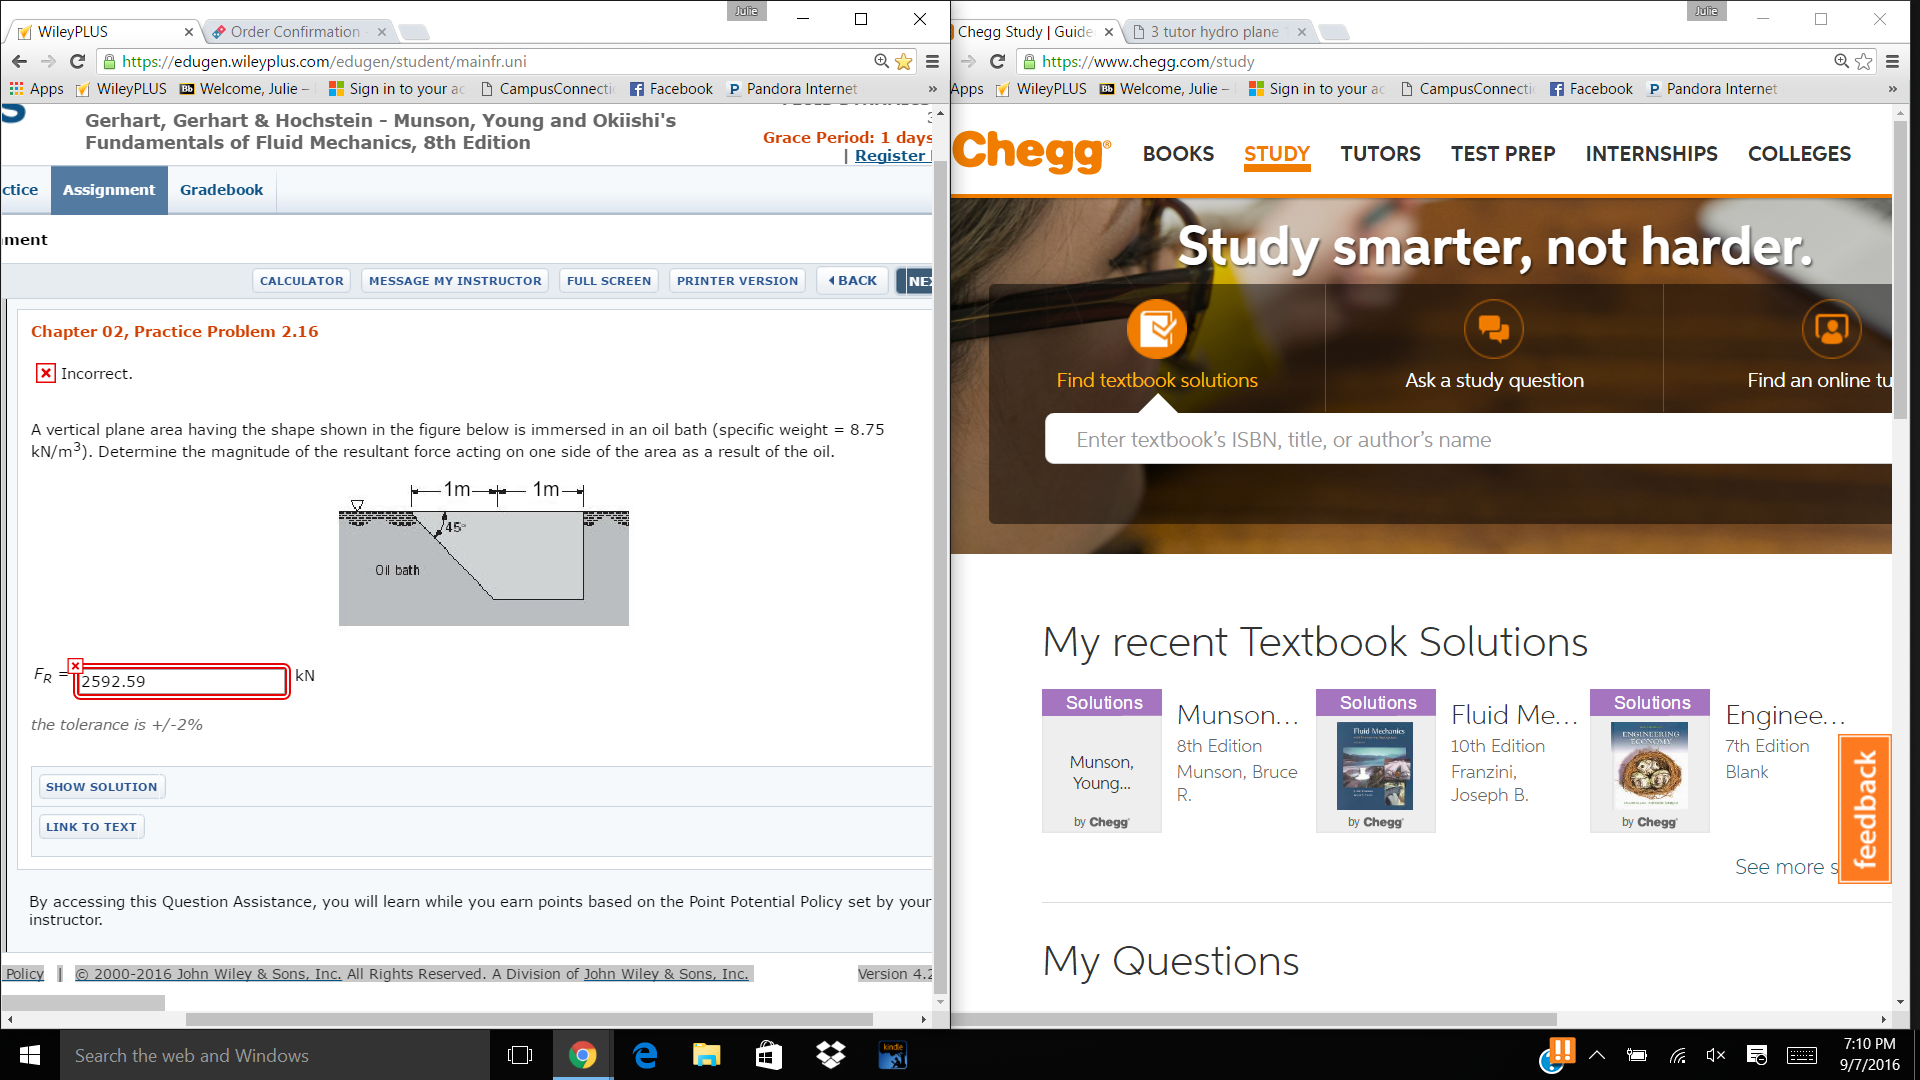Image resolution: width=1920 pixels, height=1080 pixels.
Task: Show hidden system tray icons
Action: coord(1597,1055)
